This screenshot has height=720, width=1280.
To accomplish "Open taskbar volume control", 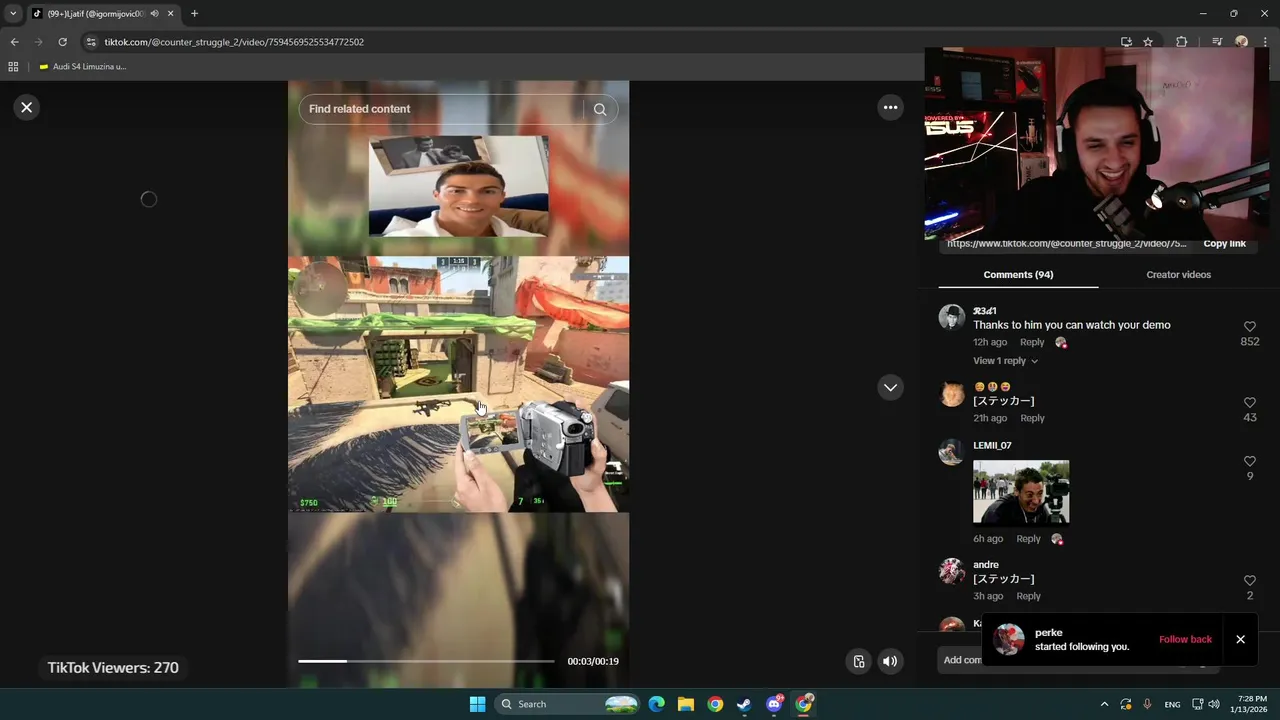I will (x=1214, y=704).
